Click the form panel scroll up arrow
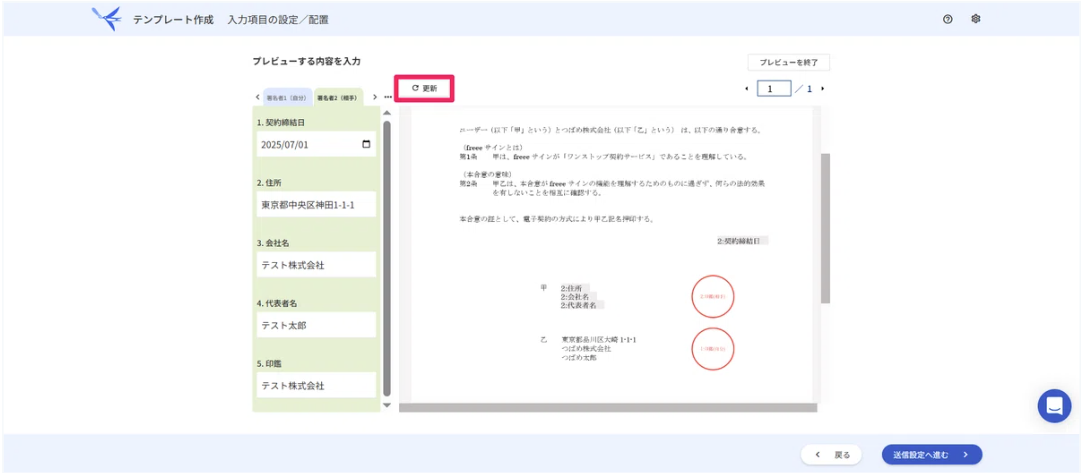 click(x=386, y=113)
